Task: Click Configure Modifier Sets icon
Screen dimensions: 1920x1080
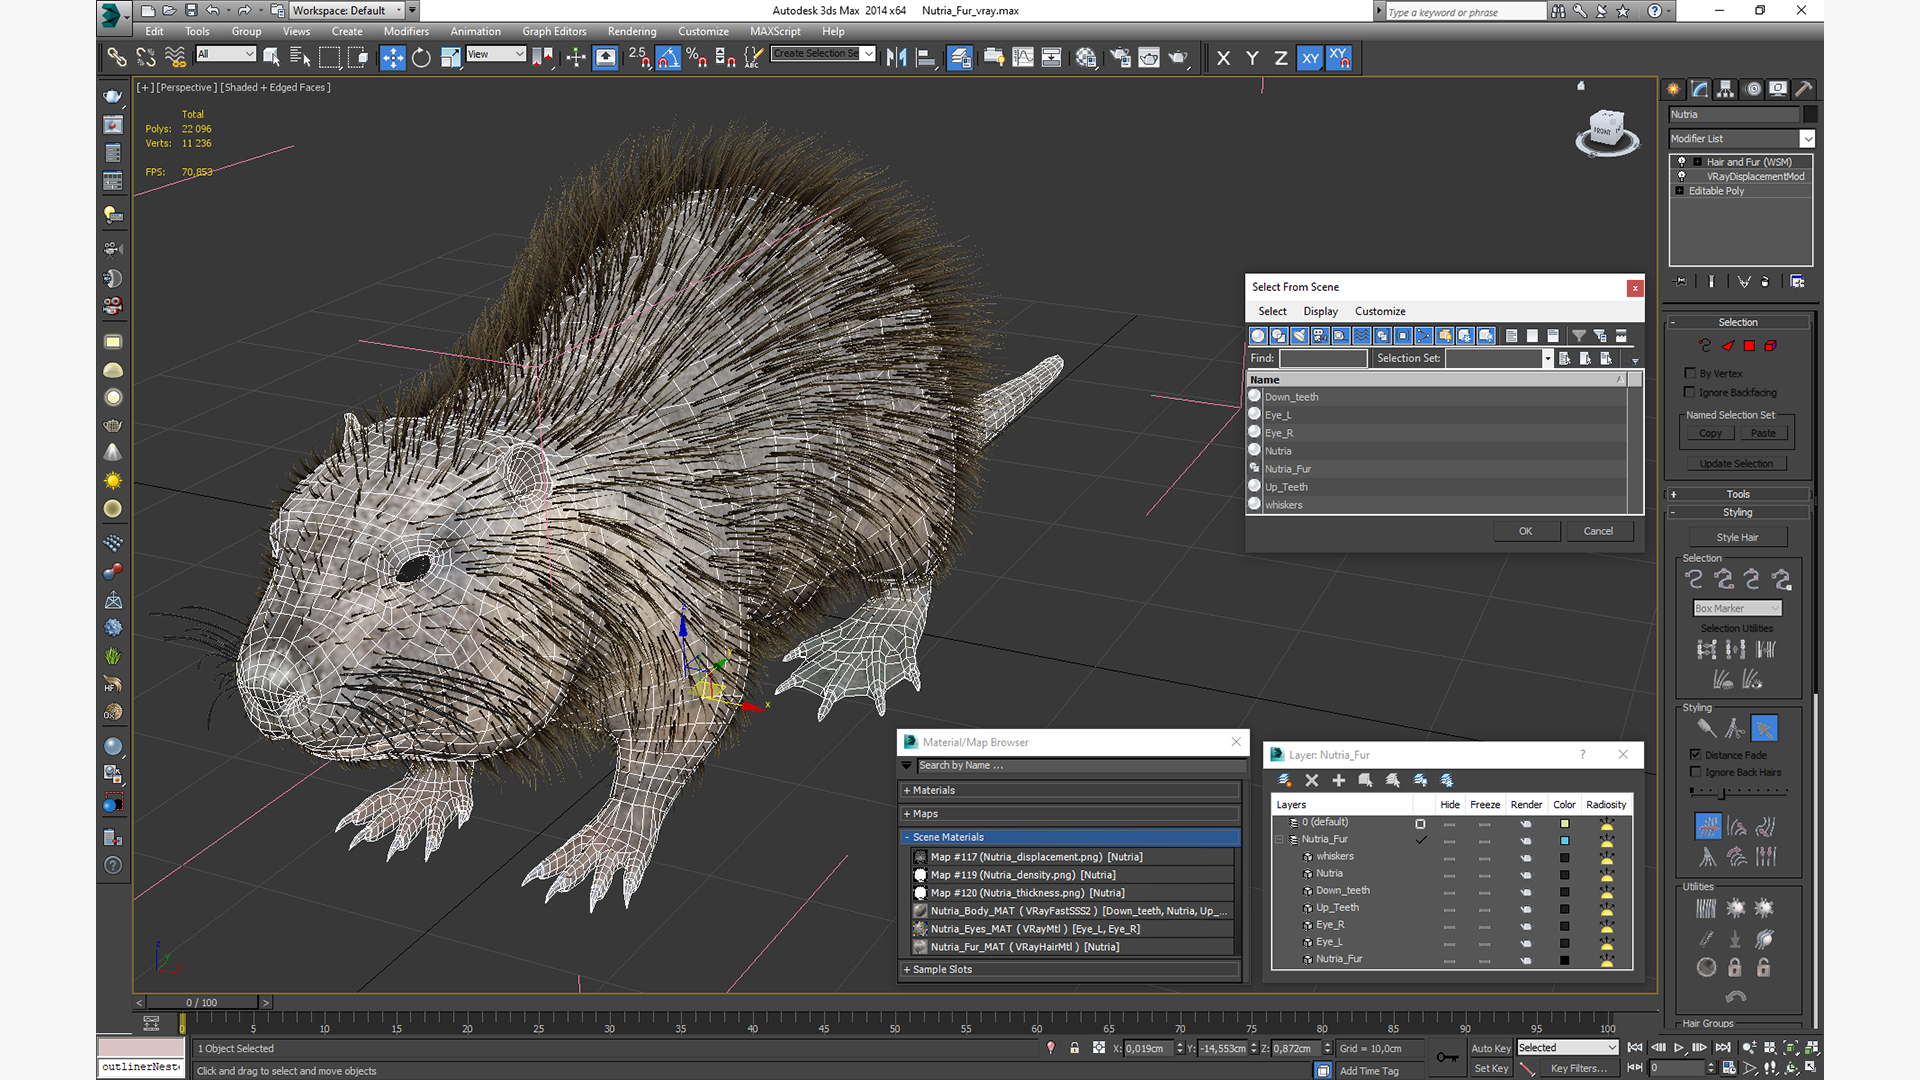Action: point(1797,282)
